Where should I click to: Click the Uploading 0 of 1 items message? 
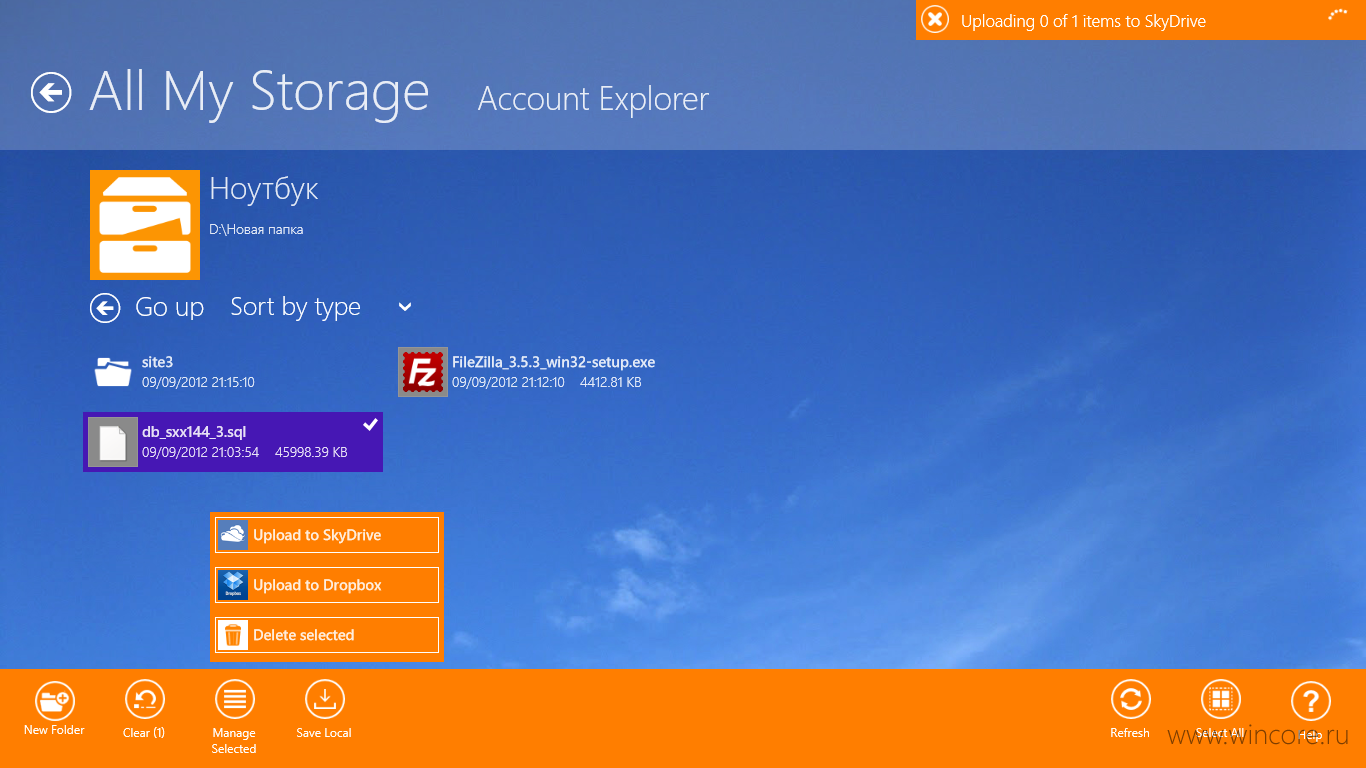(1083, 21)
